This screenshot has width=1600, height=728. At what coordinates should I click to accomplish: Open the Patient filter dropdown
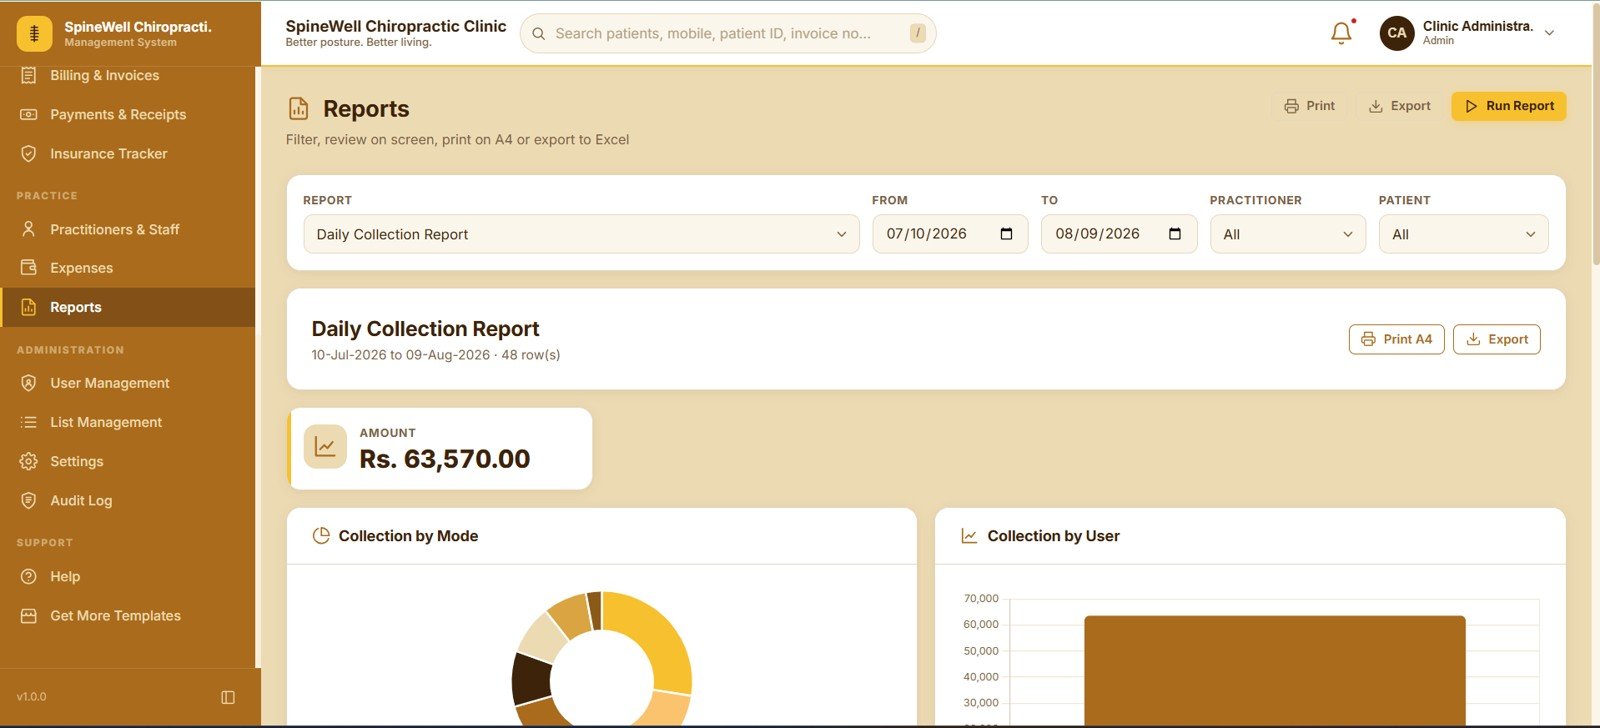pos(1463,234)
